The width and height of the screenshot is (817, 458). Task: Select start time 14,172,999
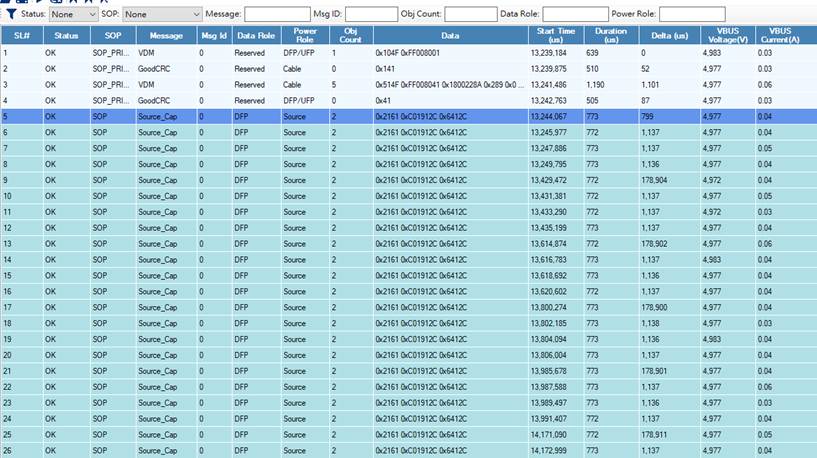pos(549,451)
